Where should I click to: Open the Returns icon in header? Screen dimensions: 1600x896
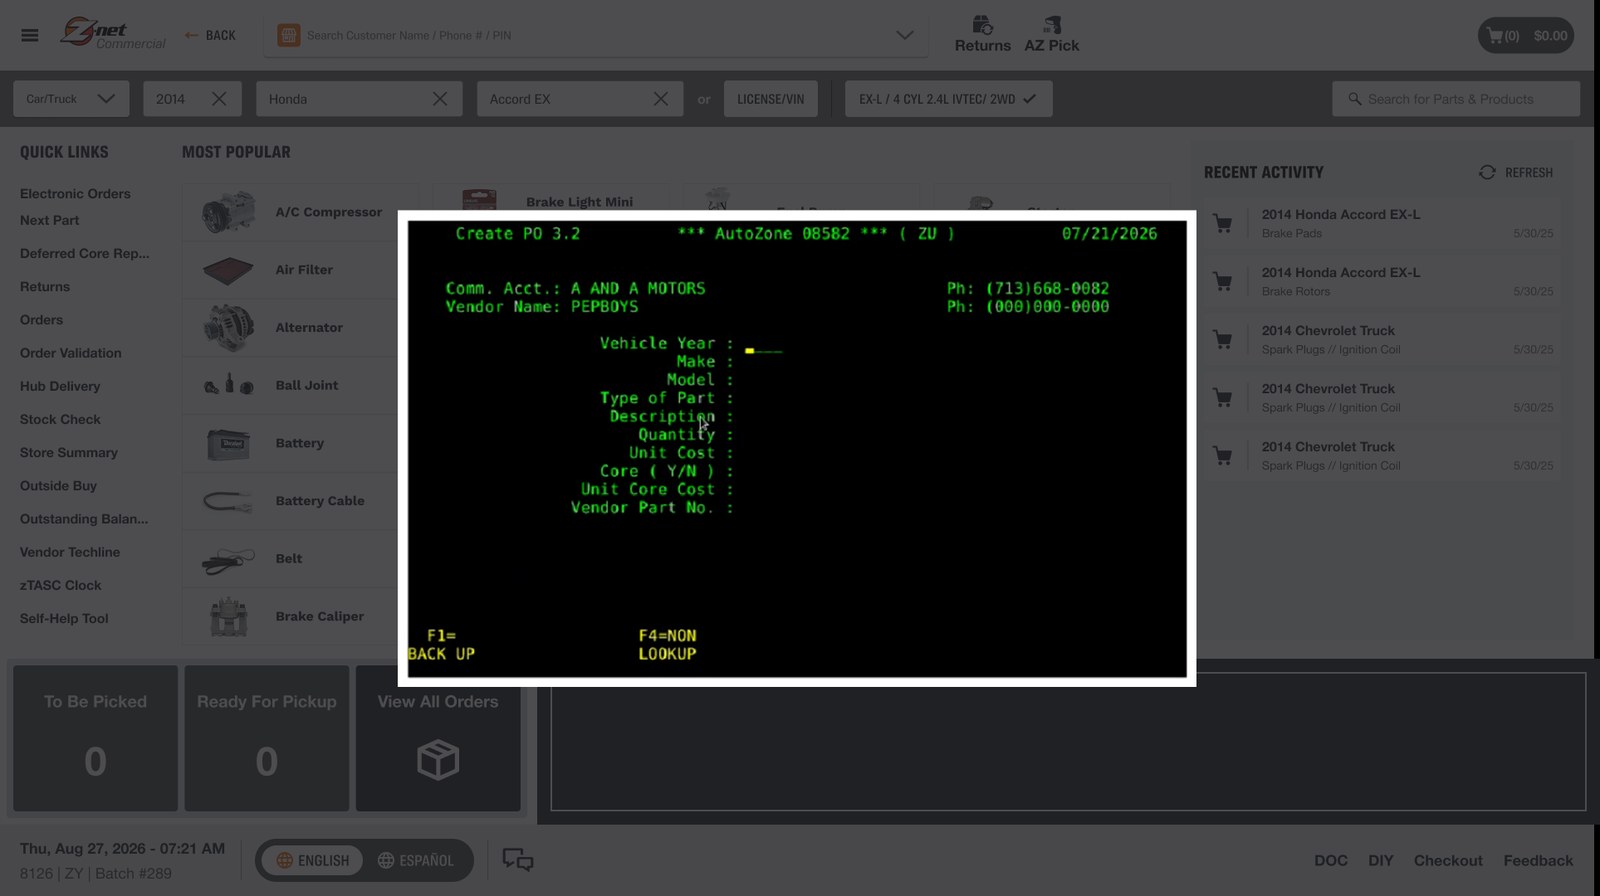click(982, 34)
